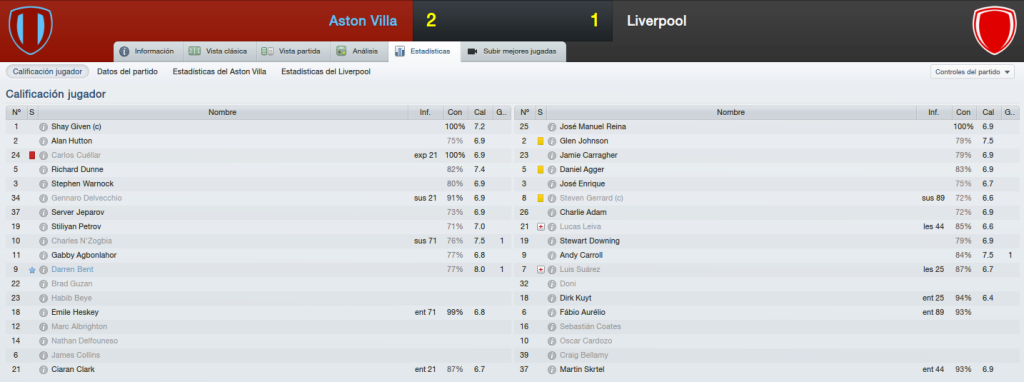Sort Liverpool table by Con column
The image size is (1024, 382).
[x=963, y=112]
